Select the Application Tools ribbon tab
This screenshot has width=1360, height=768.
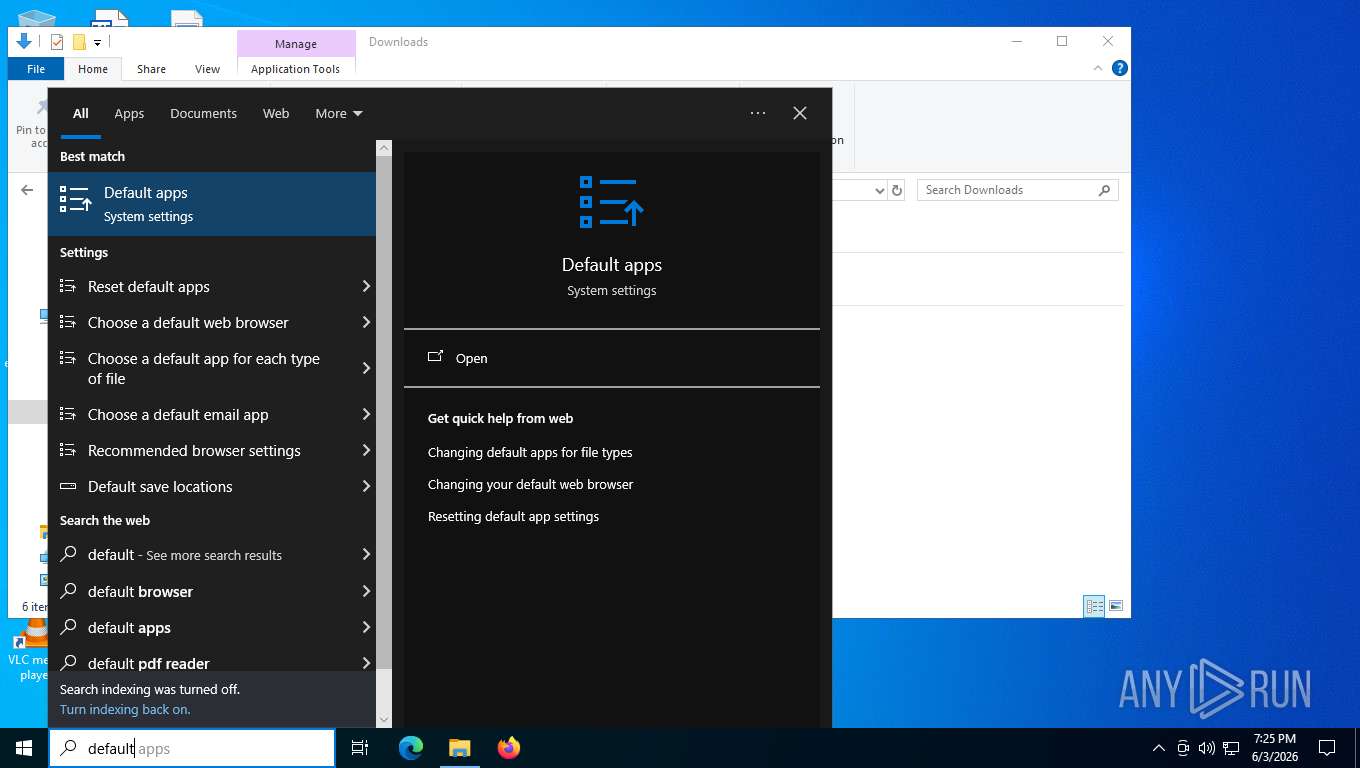(295, 69)
